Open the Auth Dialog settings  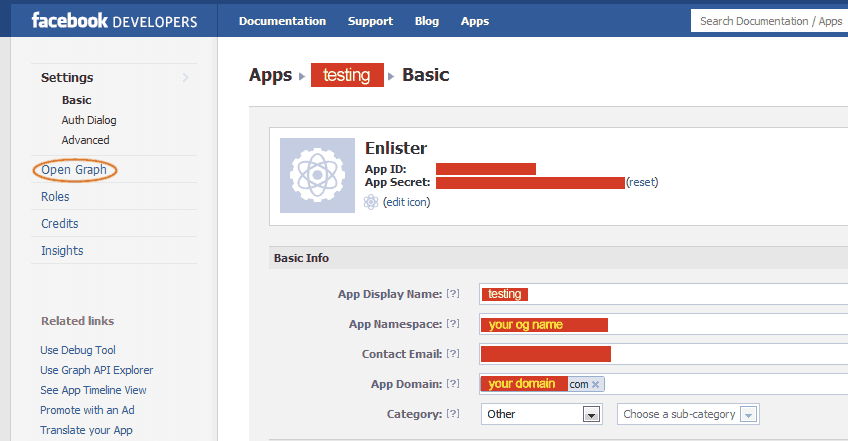89,120
